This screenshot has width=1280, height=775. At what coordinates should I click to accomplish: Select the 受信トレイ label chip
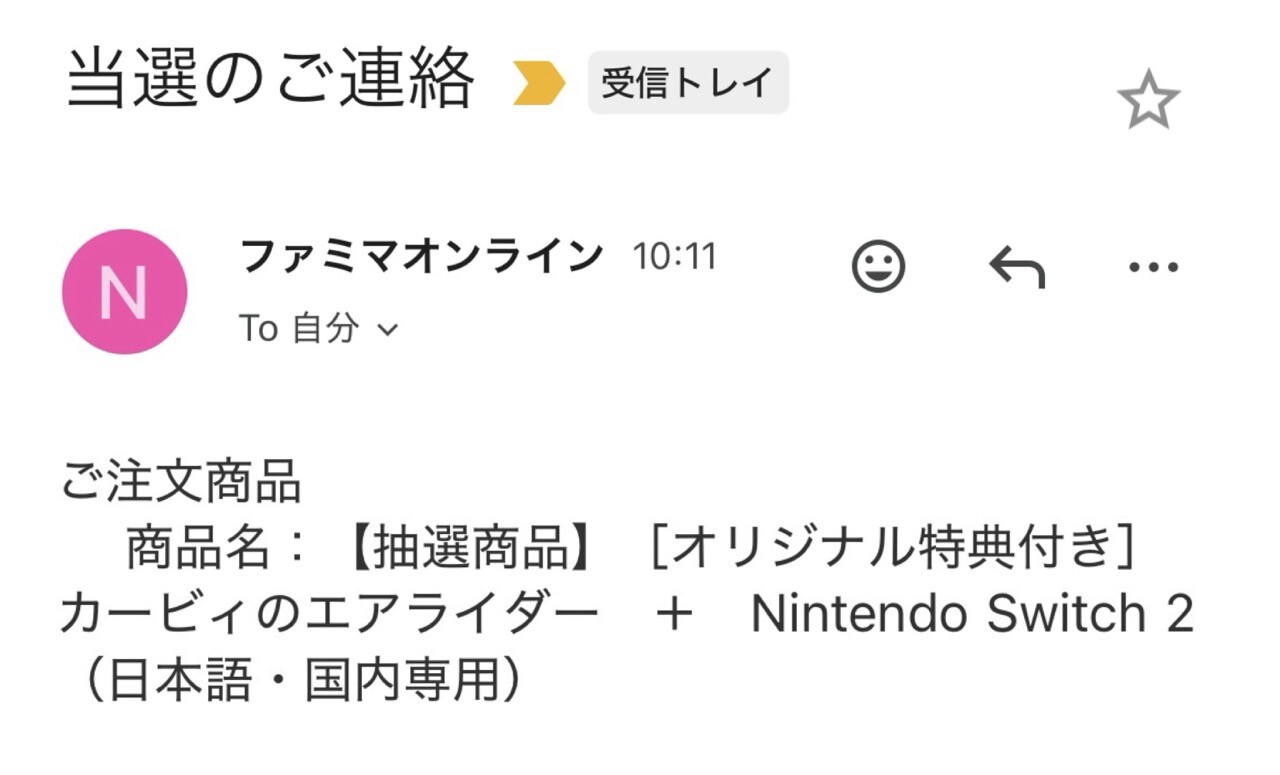688,83
